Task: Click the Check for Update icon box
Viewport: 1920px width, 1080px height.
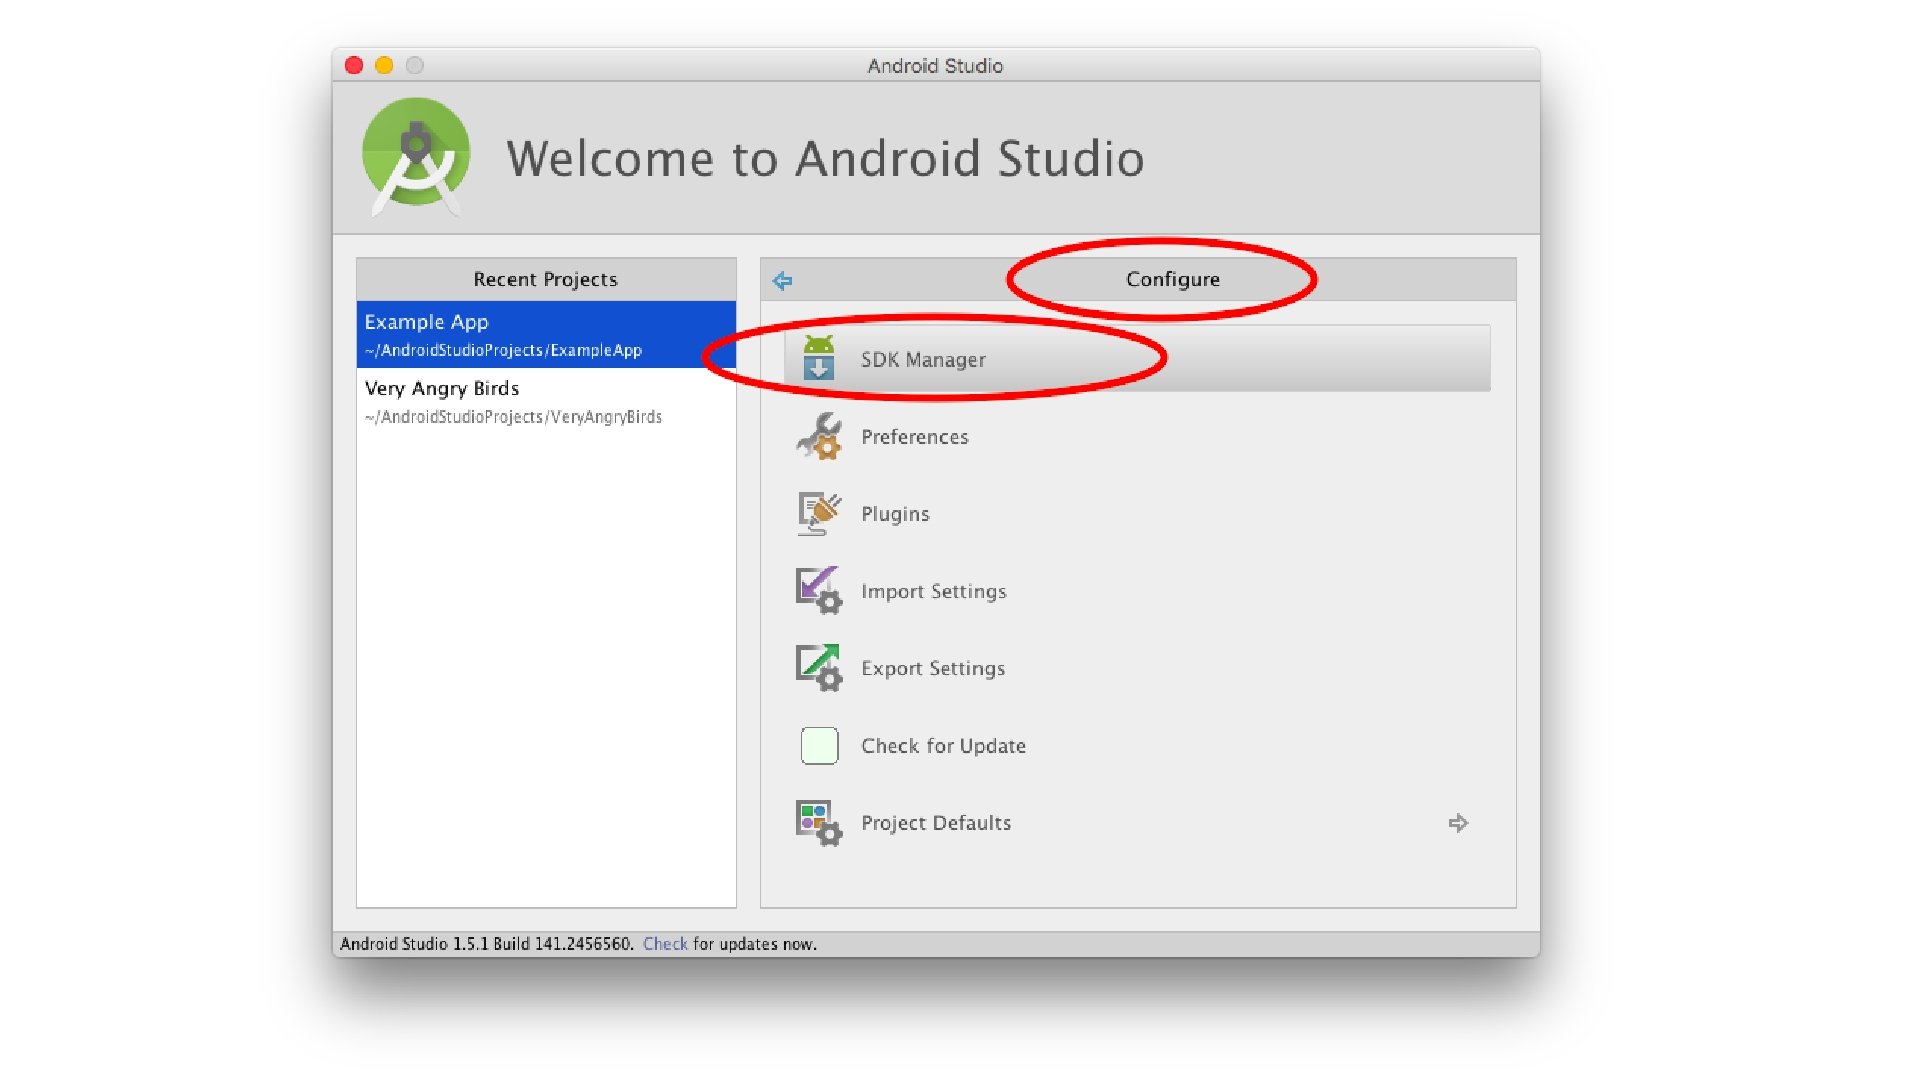Action: [819, 746]
